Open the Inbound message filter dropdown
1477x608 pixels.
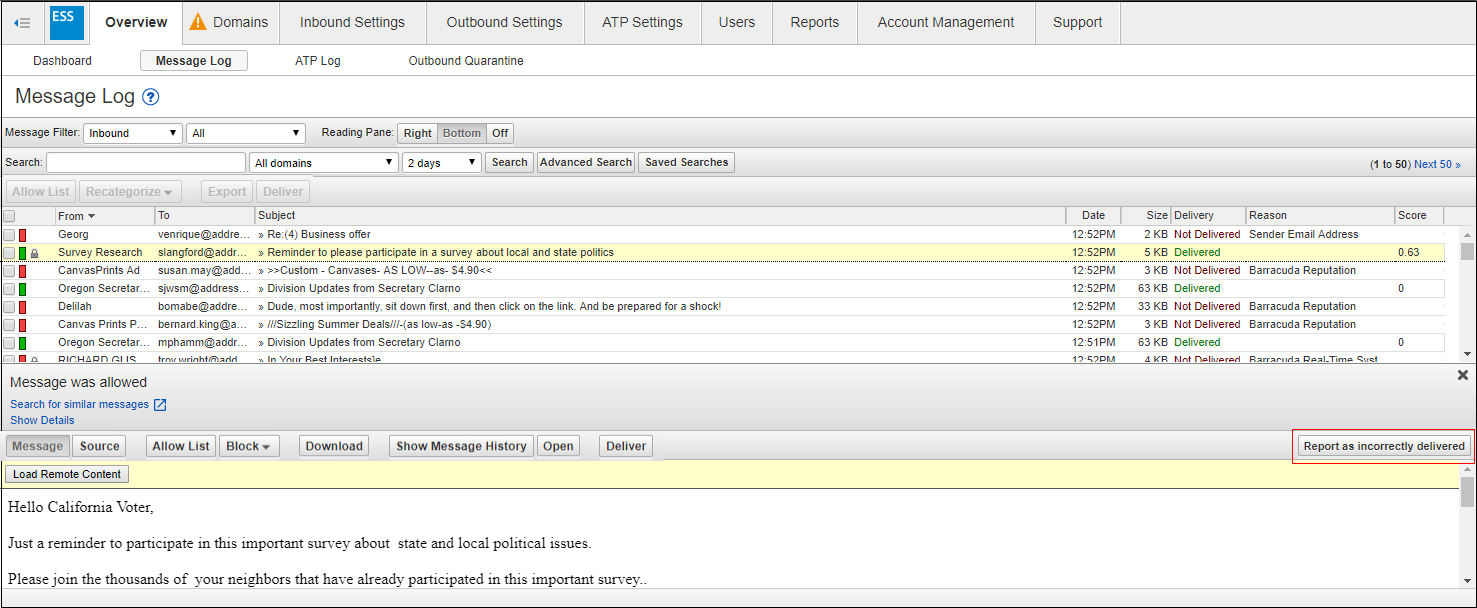tap(133, 133)
